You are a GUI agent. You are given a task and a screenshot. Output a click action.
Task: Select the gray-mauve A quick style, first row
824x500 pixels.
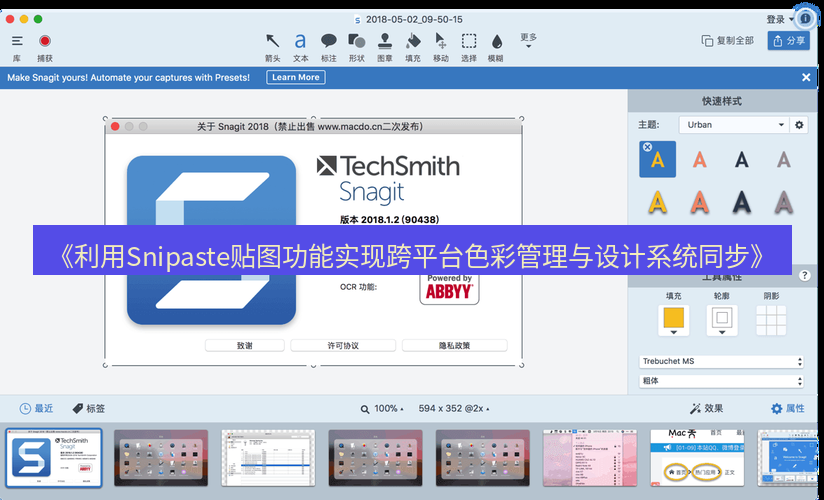[x=784, y=159]
